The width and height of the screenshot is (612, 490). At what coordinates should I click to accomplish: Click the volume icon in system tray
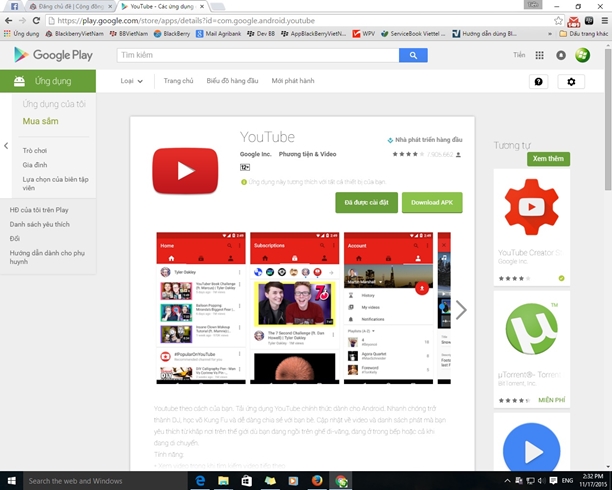[x=541, y=481]
